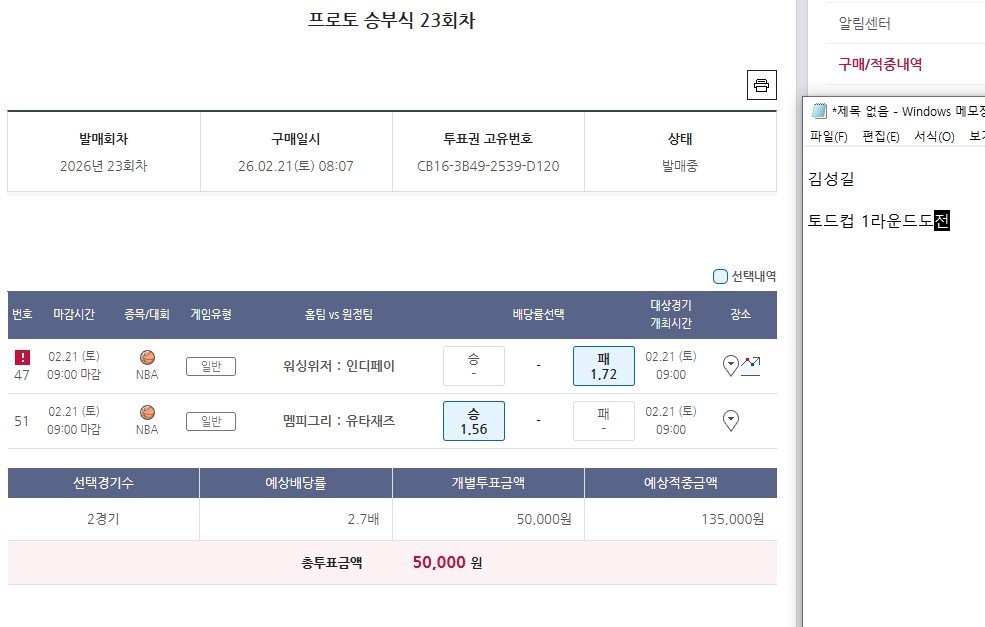The width and height of the screenshot is (985, 627).
Task: Open location pin for Washington vs Indiana game
Action: [x=730, y=366]
